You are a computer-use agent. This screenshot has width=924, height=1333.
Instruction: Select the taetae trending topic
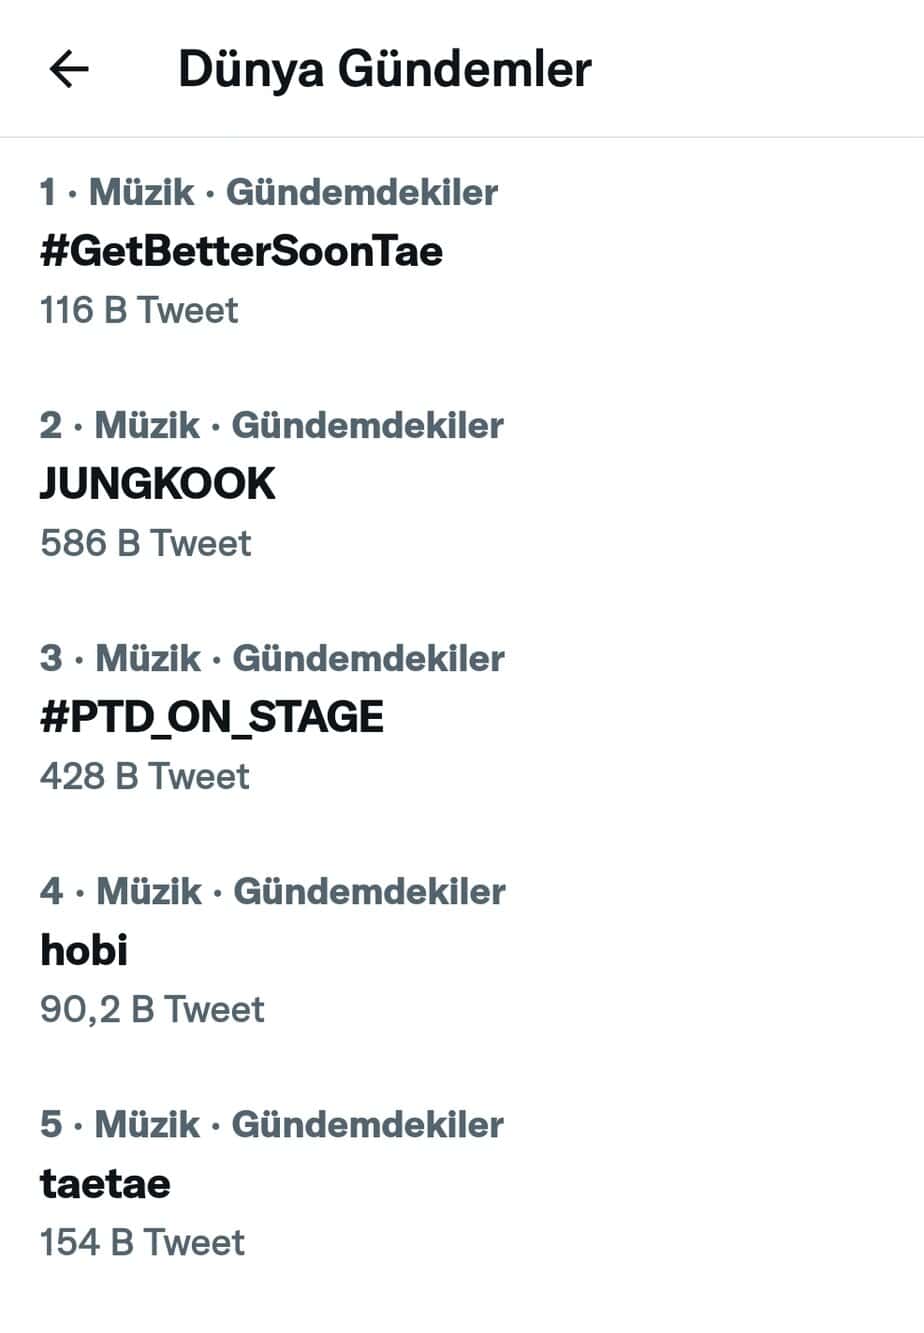105,1183
